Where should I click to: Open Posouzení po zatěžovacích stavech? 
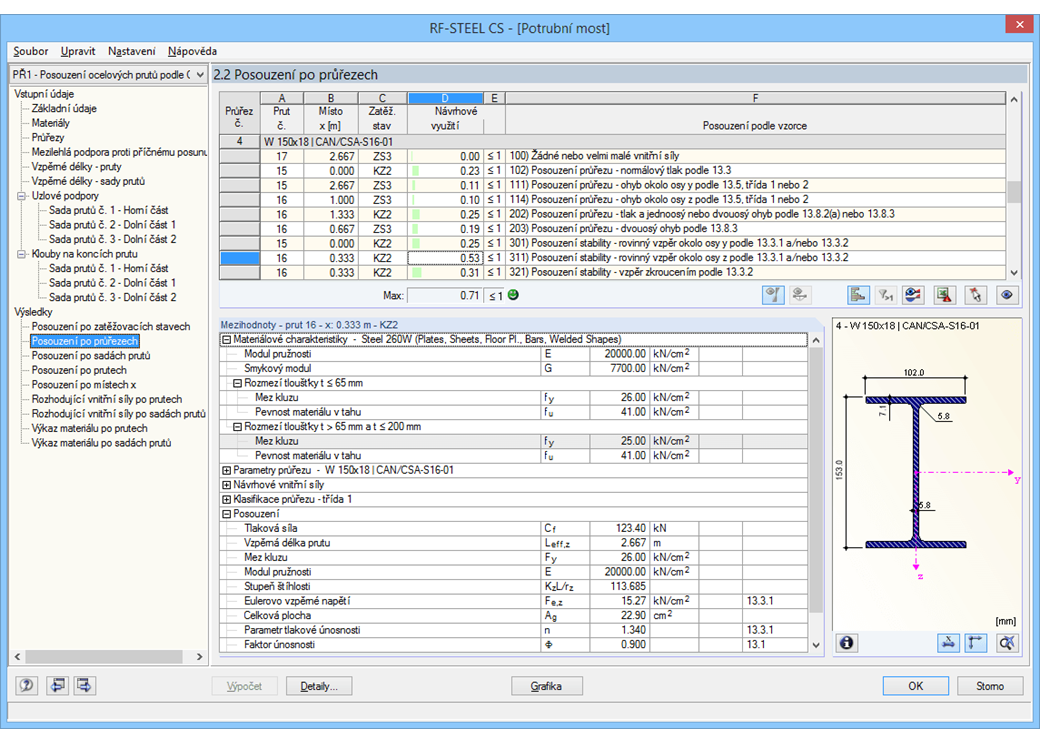(x=111, y=327)
